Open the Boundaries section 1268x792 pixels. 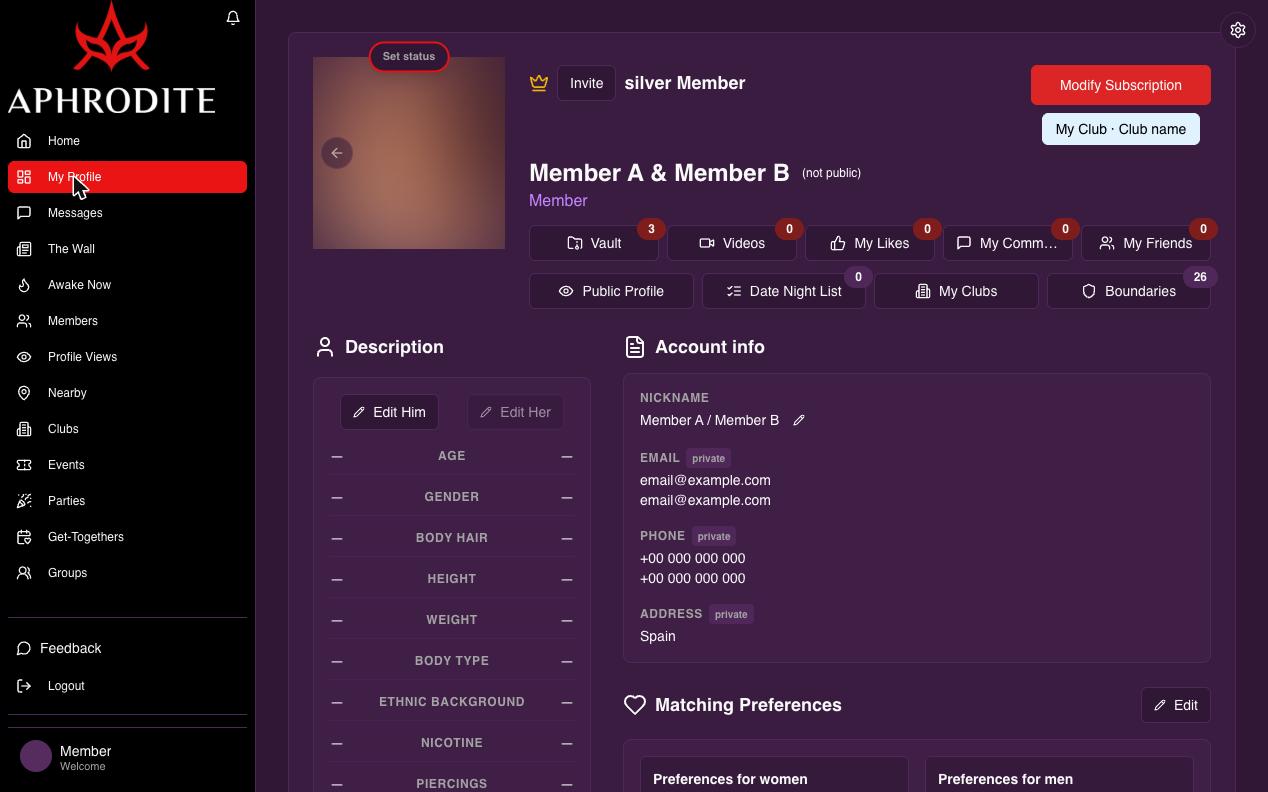point(1129,291)
